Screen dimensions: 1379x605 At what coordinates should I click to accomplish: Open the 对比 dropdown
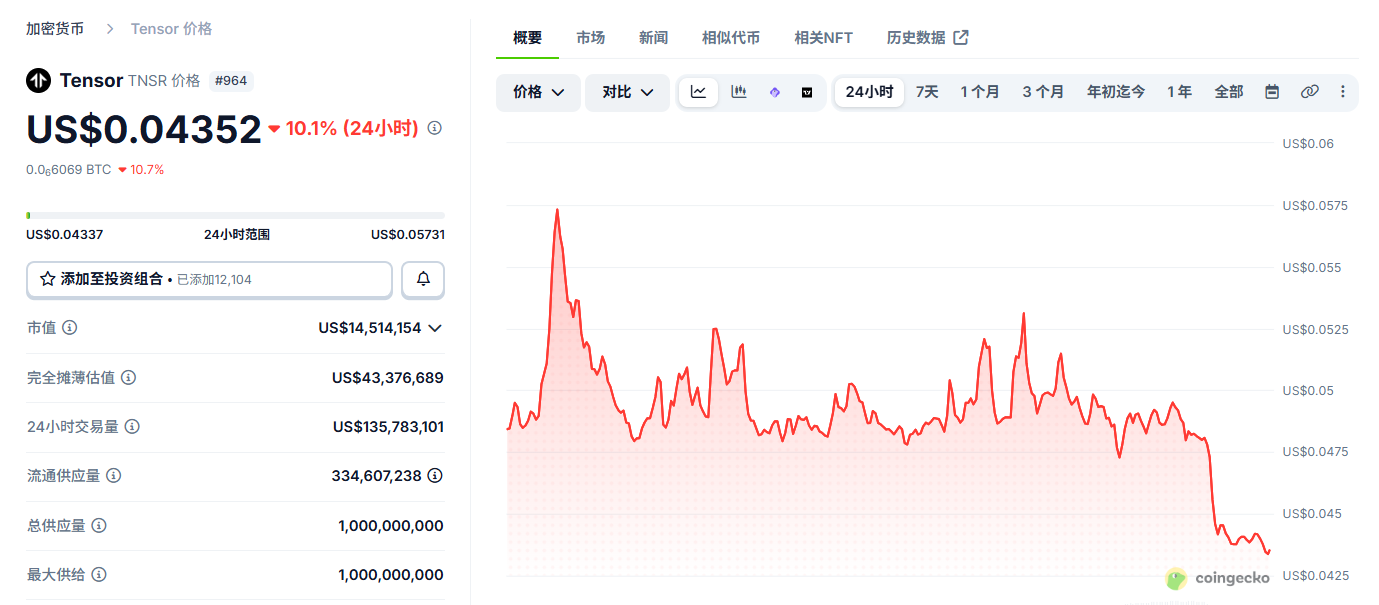[627, 92]
